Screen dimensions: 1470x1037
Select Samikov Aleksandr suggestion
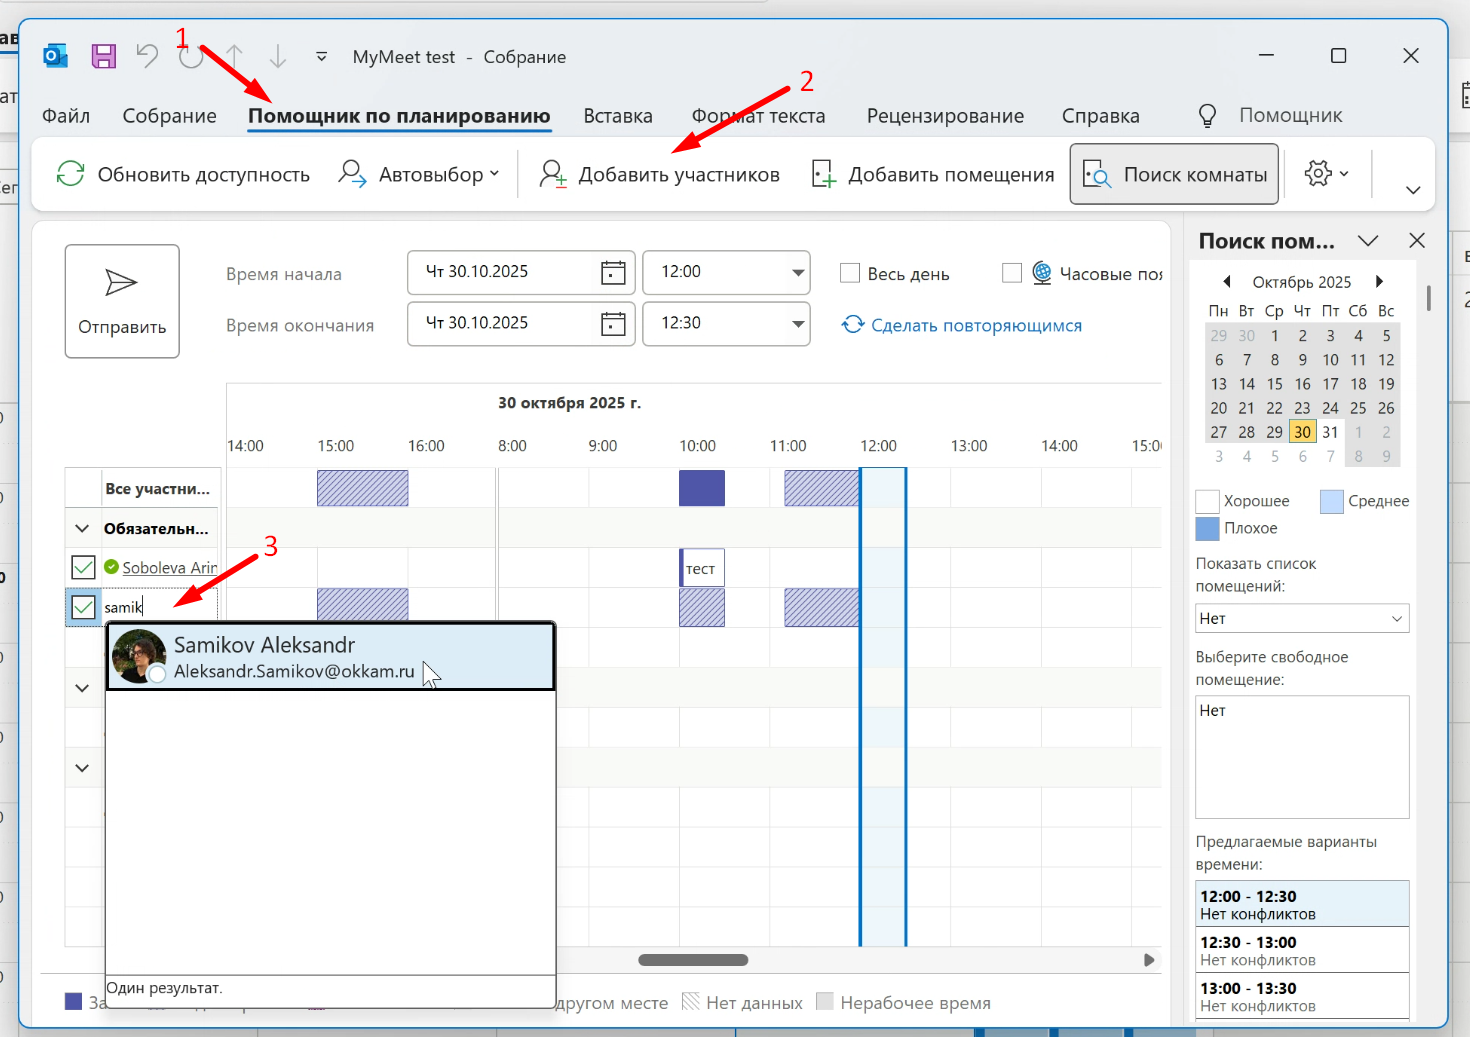(331, 657)
